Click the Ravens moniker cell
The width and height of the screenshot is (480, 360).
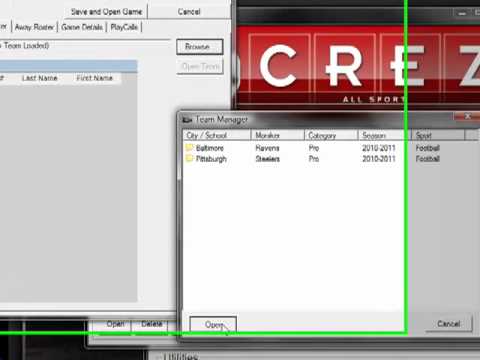pos(267,148)
